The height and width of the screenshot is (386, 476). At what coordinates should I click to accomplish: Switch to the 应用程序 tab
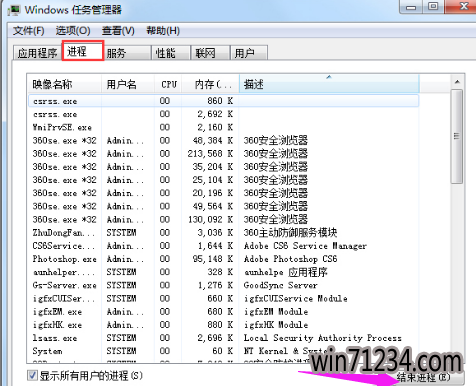click(x=37, y=53)
